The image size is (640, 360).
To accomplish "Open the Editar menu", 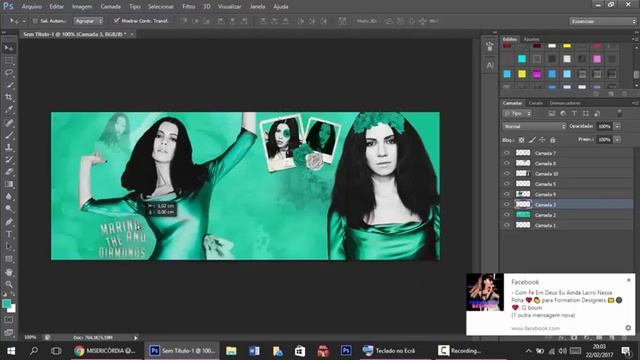I will click(56, 7).
